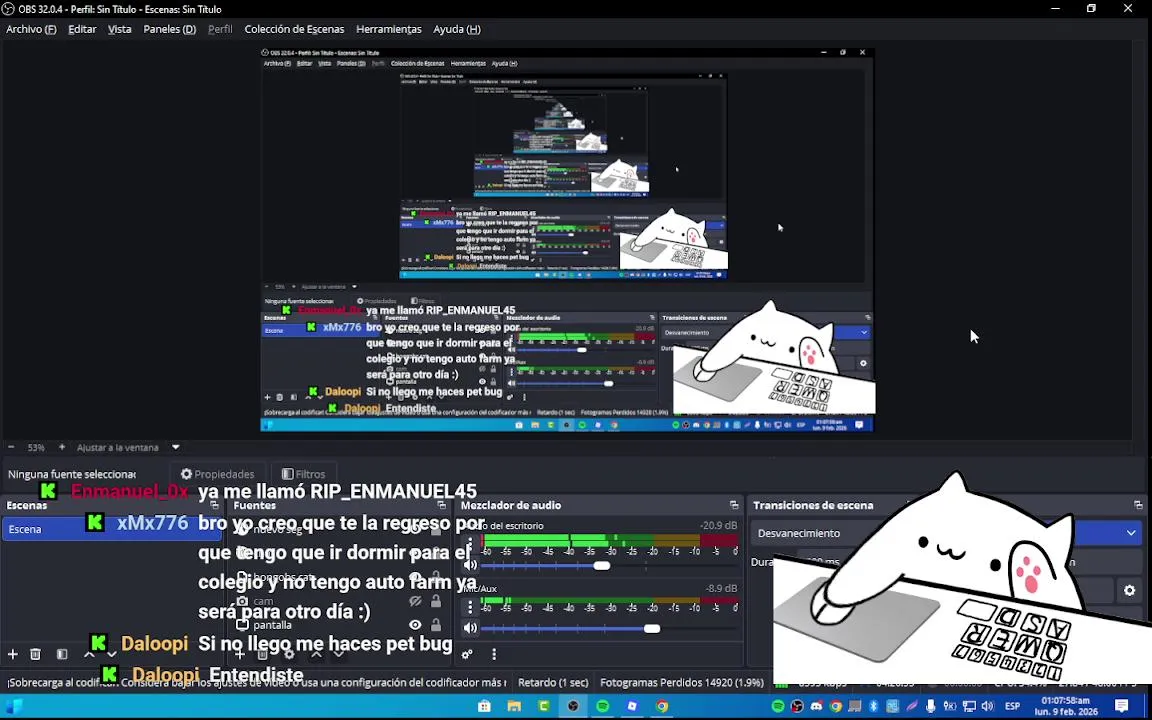Click the 53% preview zoom value

click(x=36, y=447)
